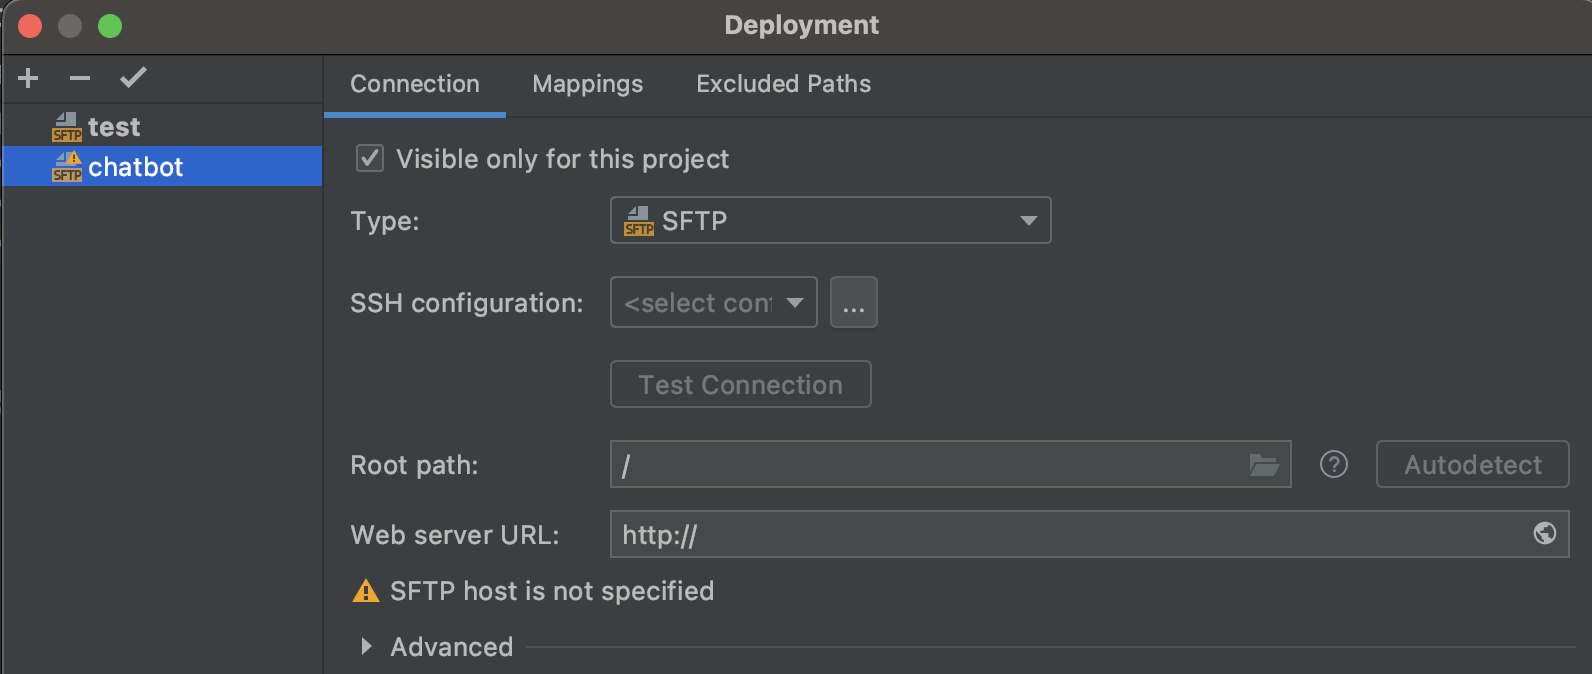
Task: Click globe icon in Web server URL
Action: click(x=1545, y=534)
